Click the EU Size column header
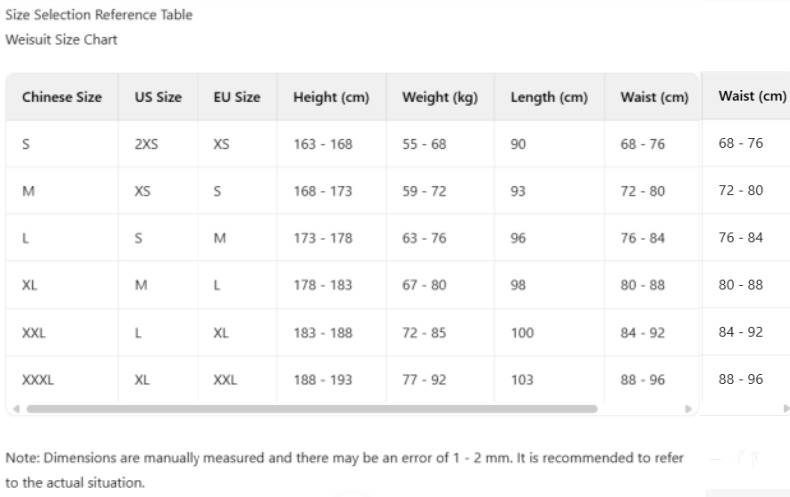The width and height of the screenshot is (790, 497). click(237, 98)
